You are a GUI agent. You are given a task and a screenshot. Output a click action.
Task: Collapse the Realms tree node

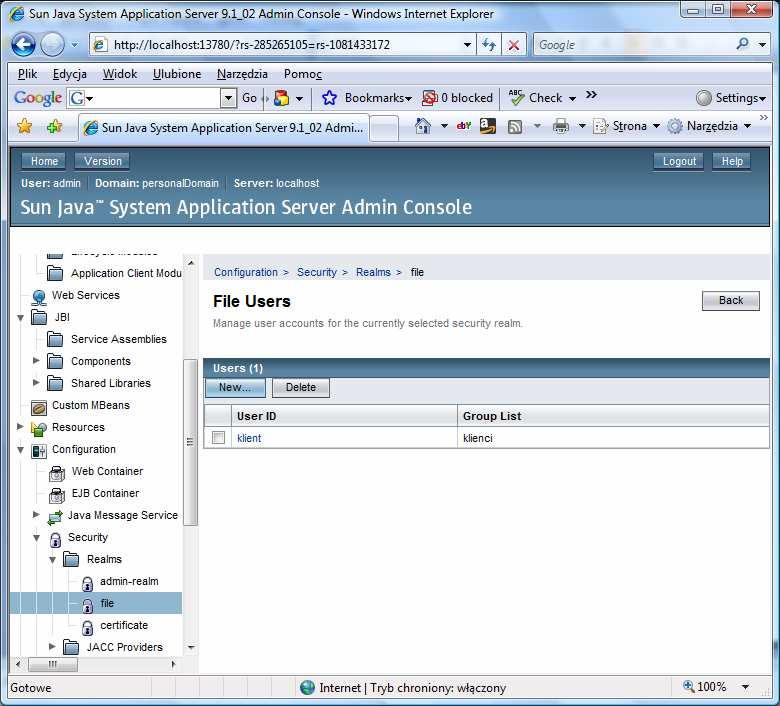52,560
